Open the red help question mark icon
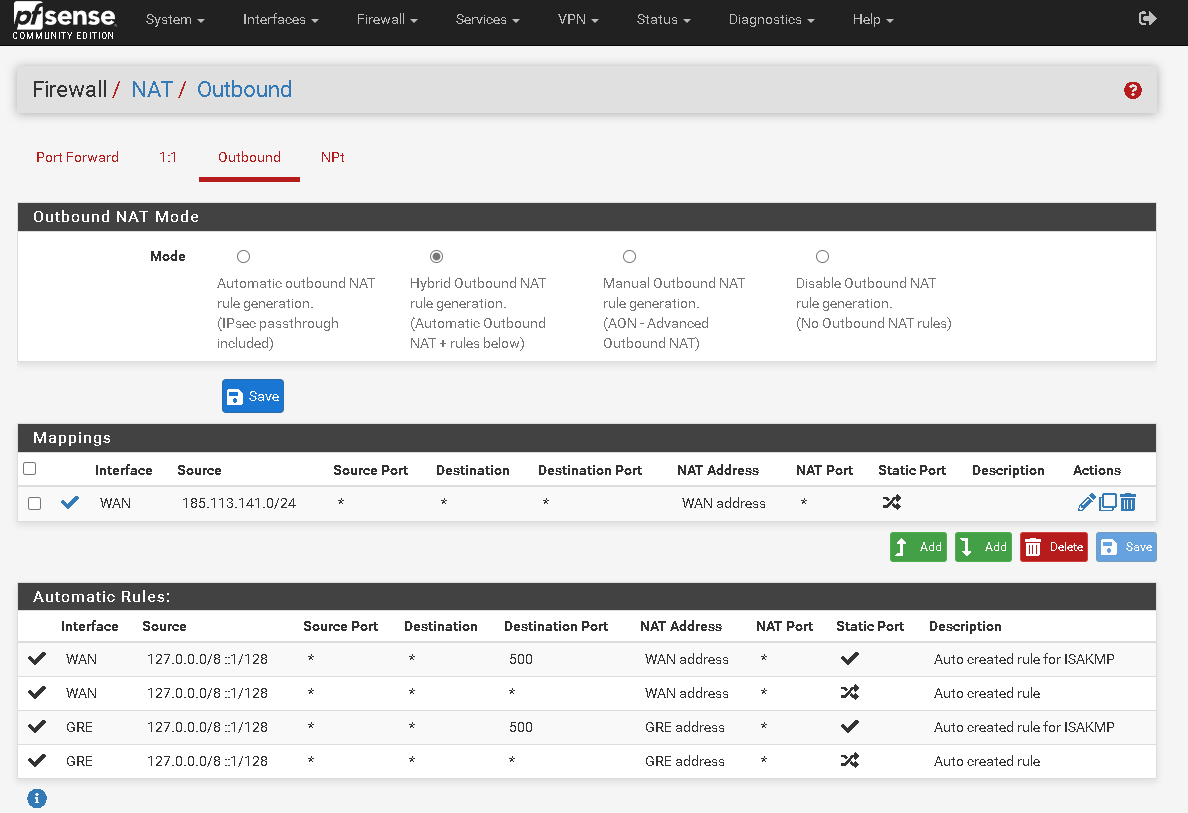 click(x=1133, y=90)
